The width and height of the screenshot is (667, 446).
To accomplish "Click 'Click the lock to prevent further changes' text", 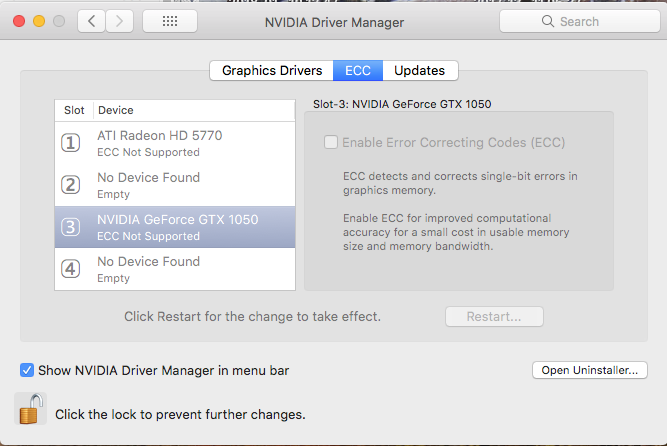I will click(x=180, y=415).
